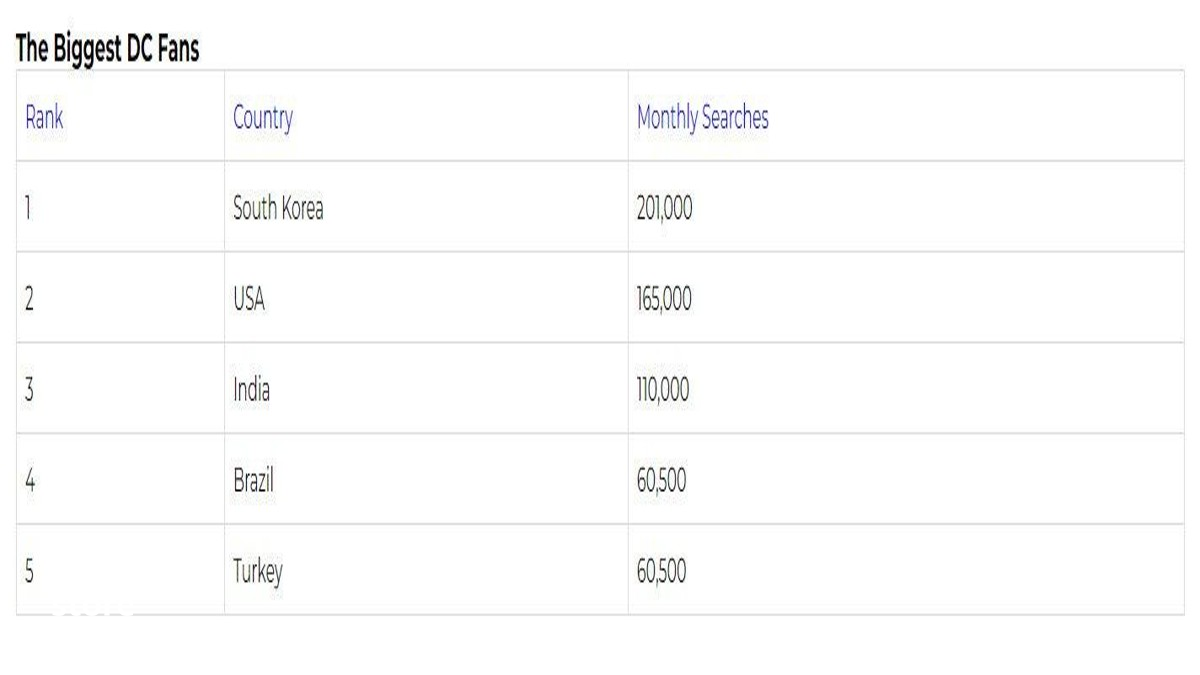Sort by the Country column header

coord(263,118)
